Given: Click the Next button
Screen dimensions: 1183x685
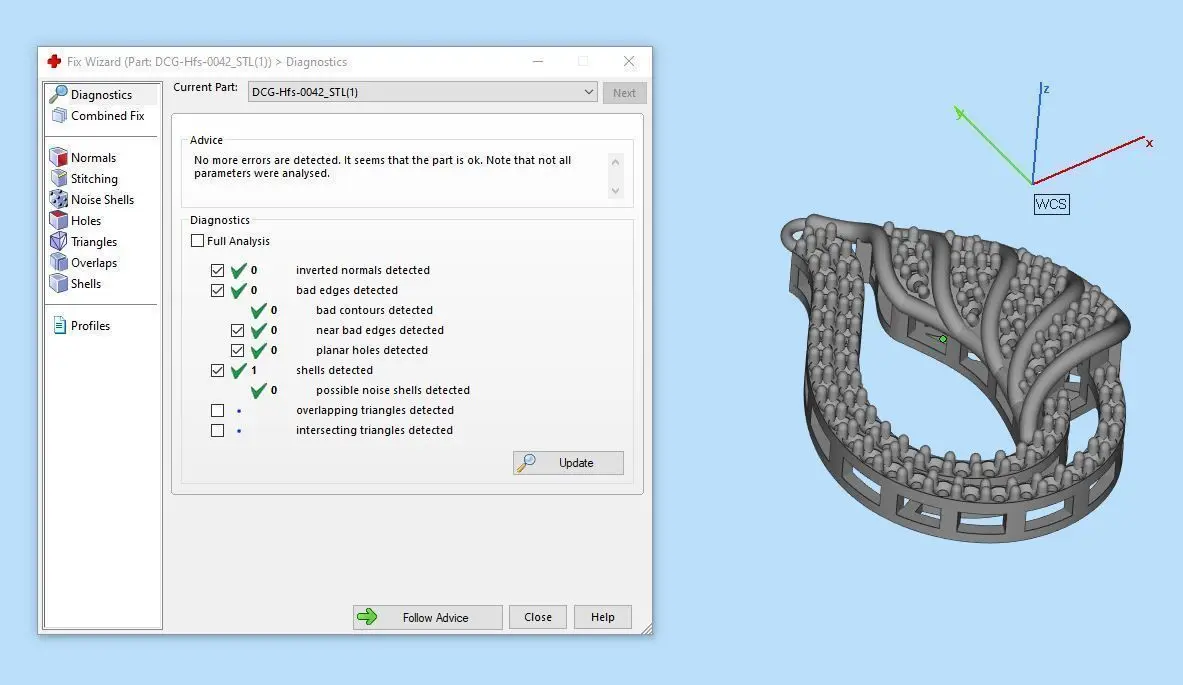Looking at the screenshot, I should 624,93.
